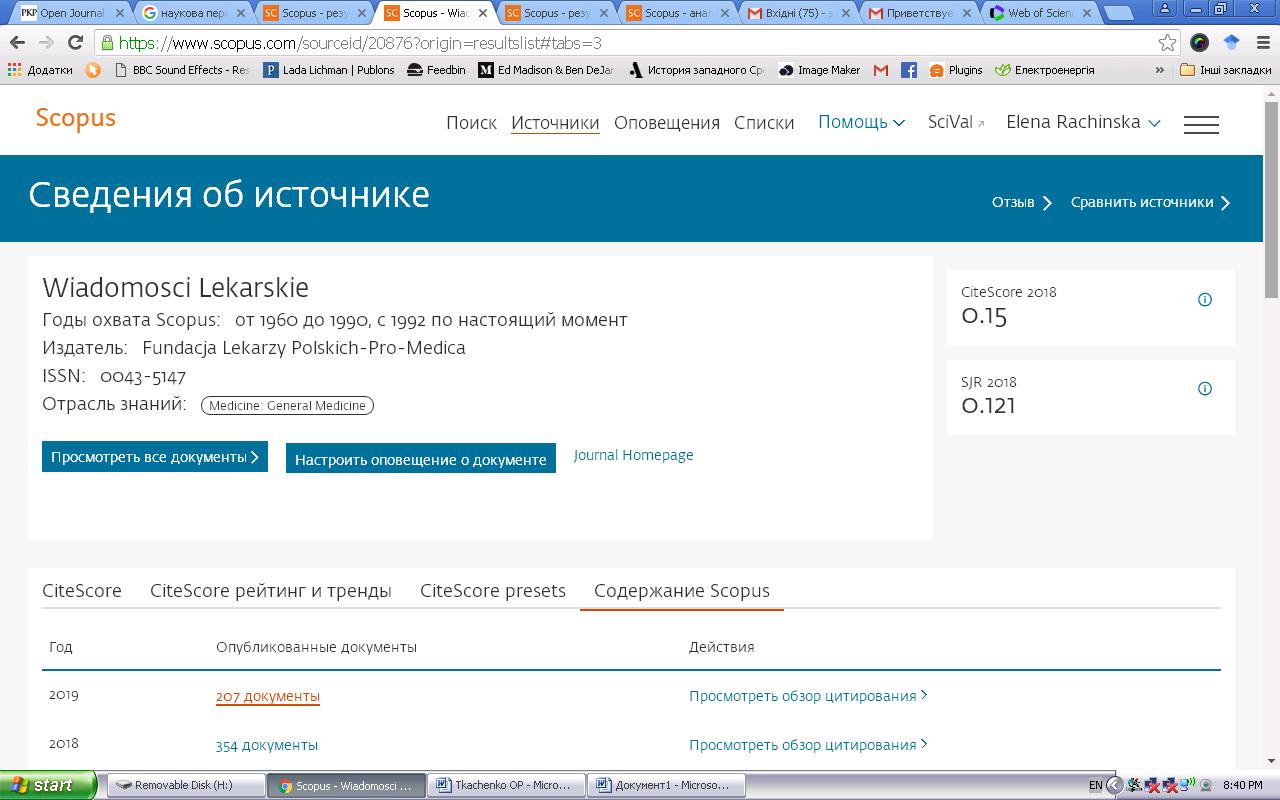Switch to CiteScore presets tab
Viewport: 1280px width, 800px height.
point(493,591)
